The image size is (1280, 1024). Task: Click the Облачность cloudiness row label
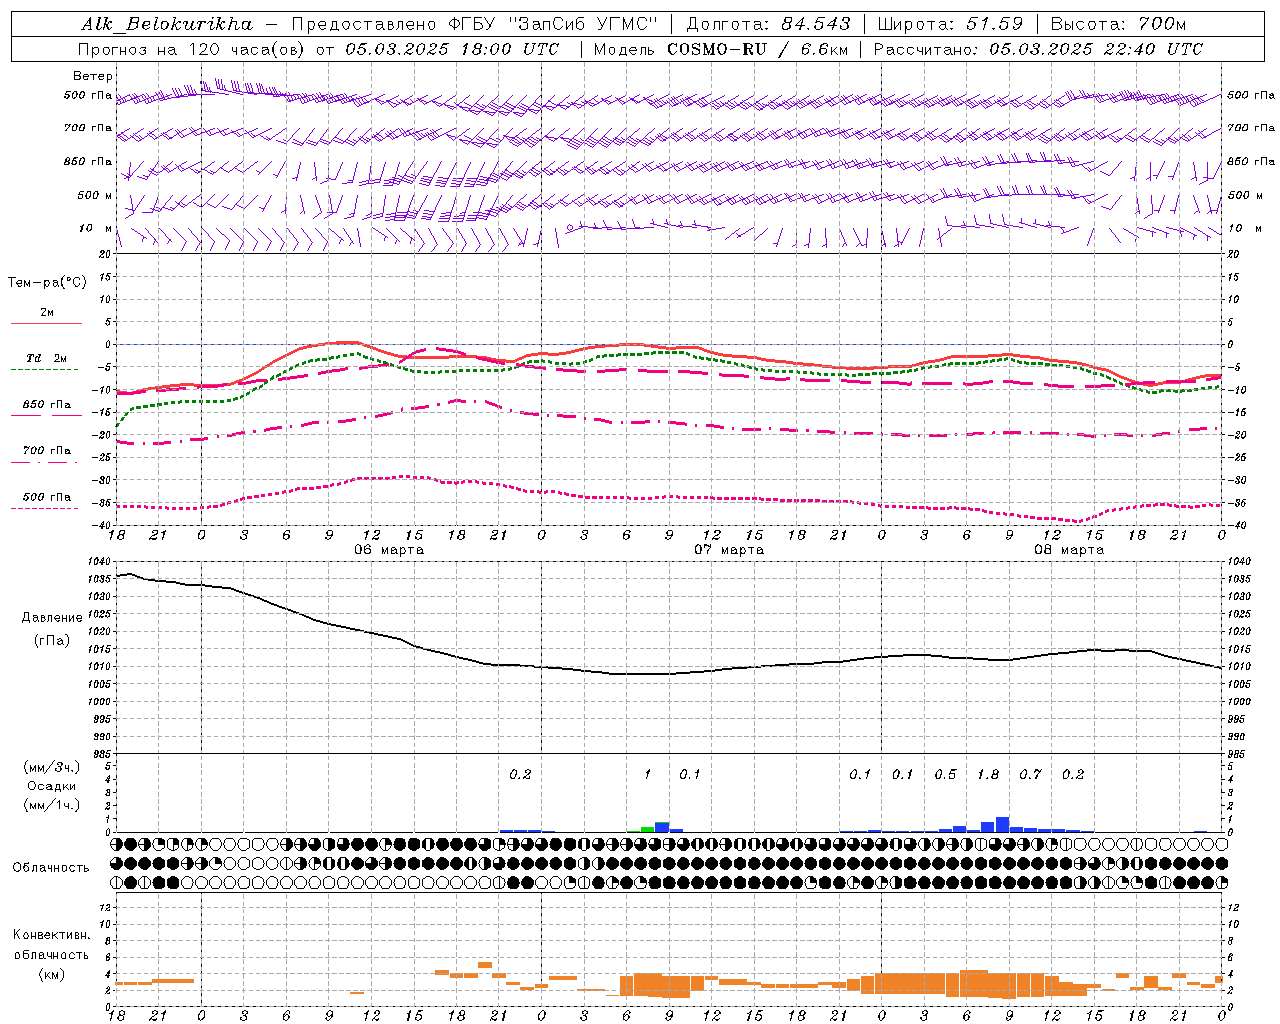(51, 868)
